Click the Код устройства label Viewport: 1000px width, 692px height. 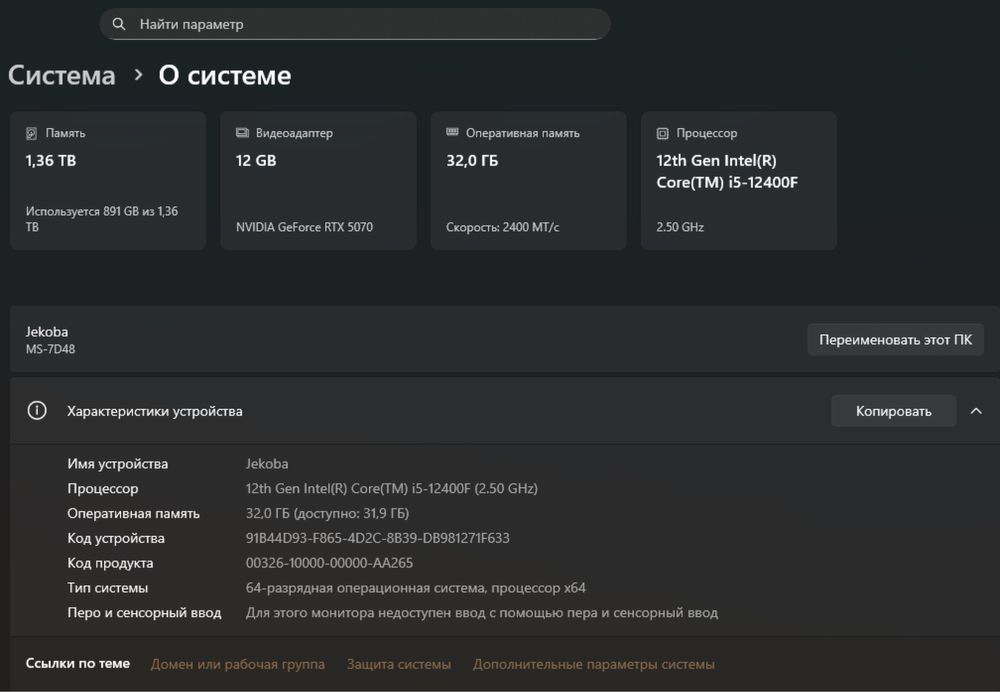115,538
